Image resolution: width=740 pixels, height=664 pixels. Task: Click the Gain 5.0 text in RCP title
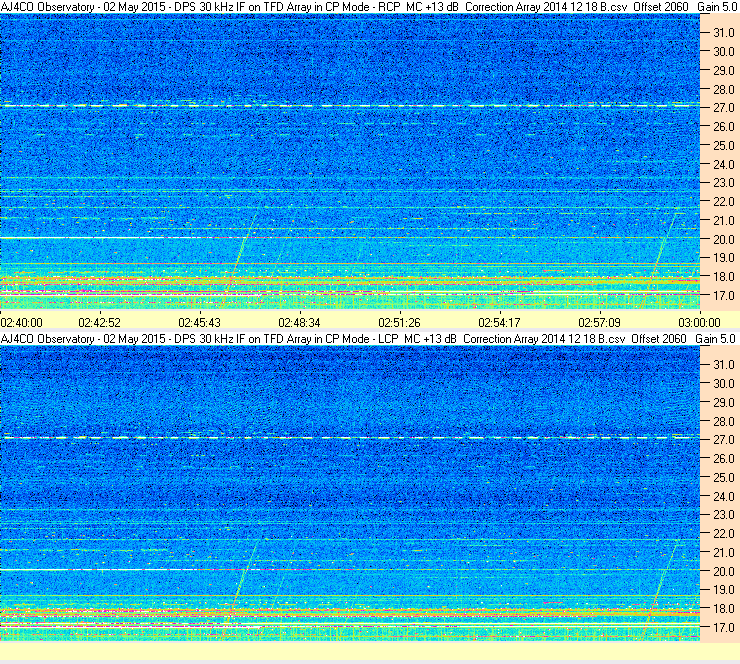[x=716, y=7]
